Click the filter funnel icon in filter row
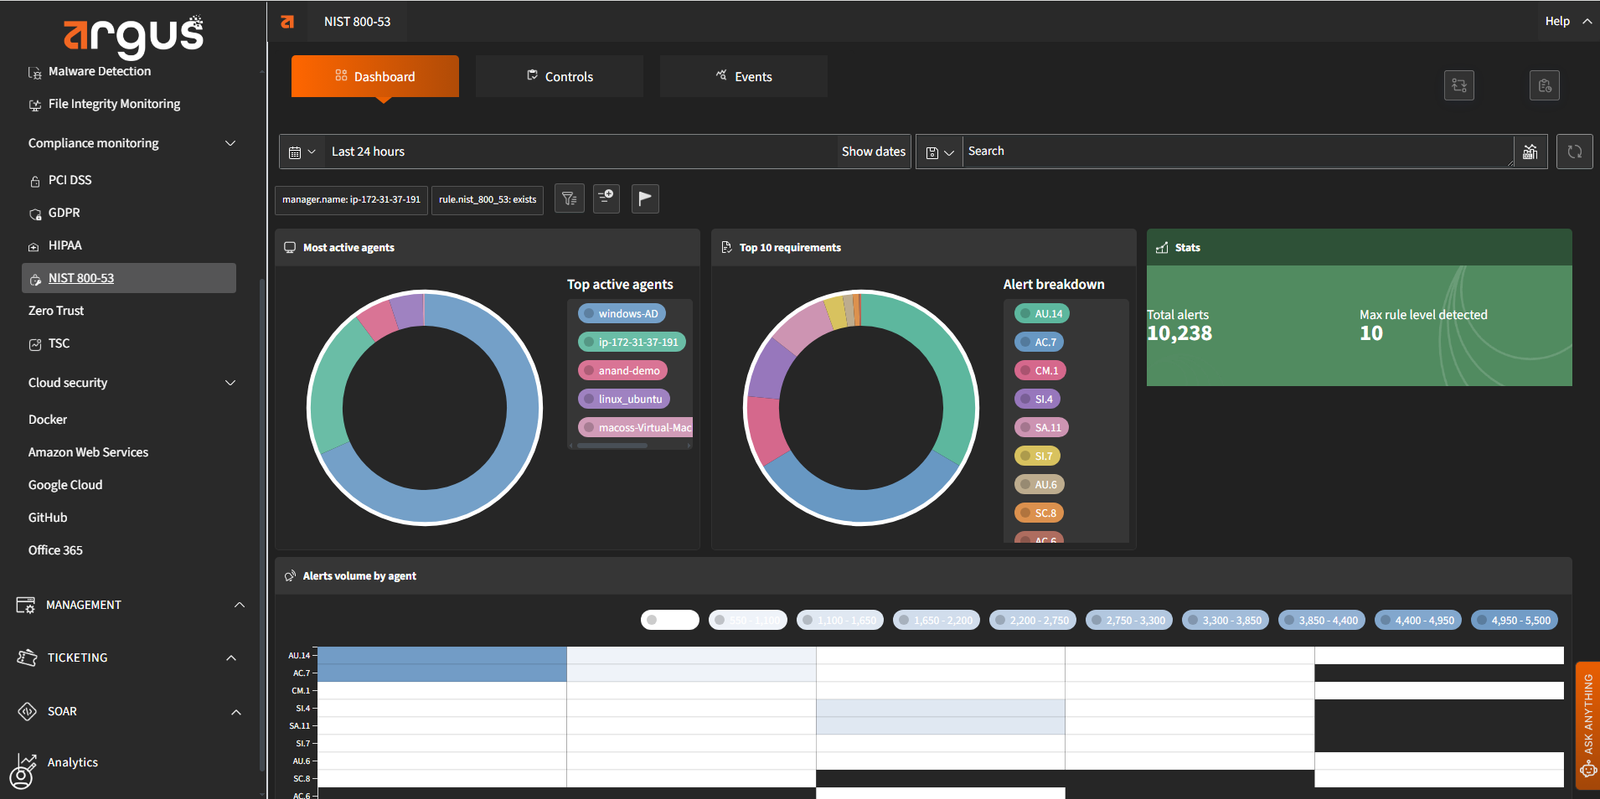 point(569,199)
